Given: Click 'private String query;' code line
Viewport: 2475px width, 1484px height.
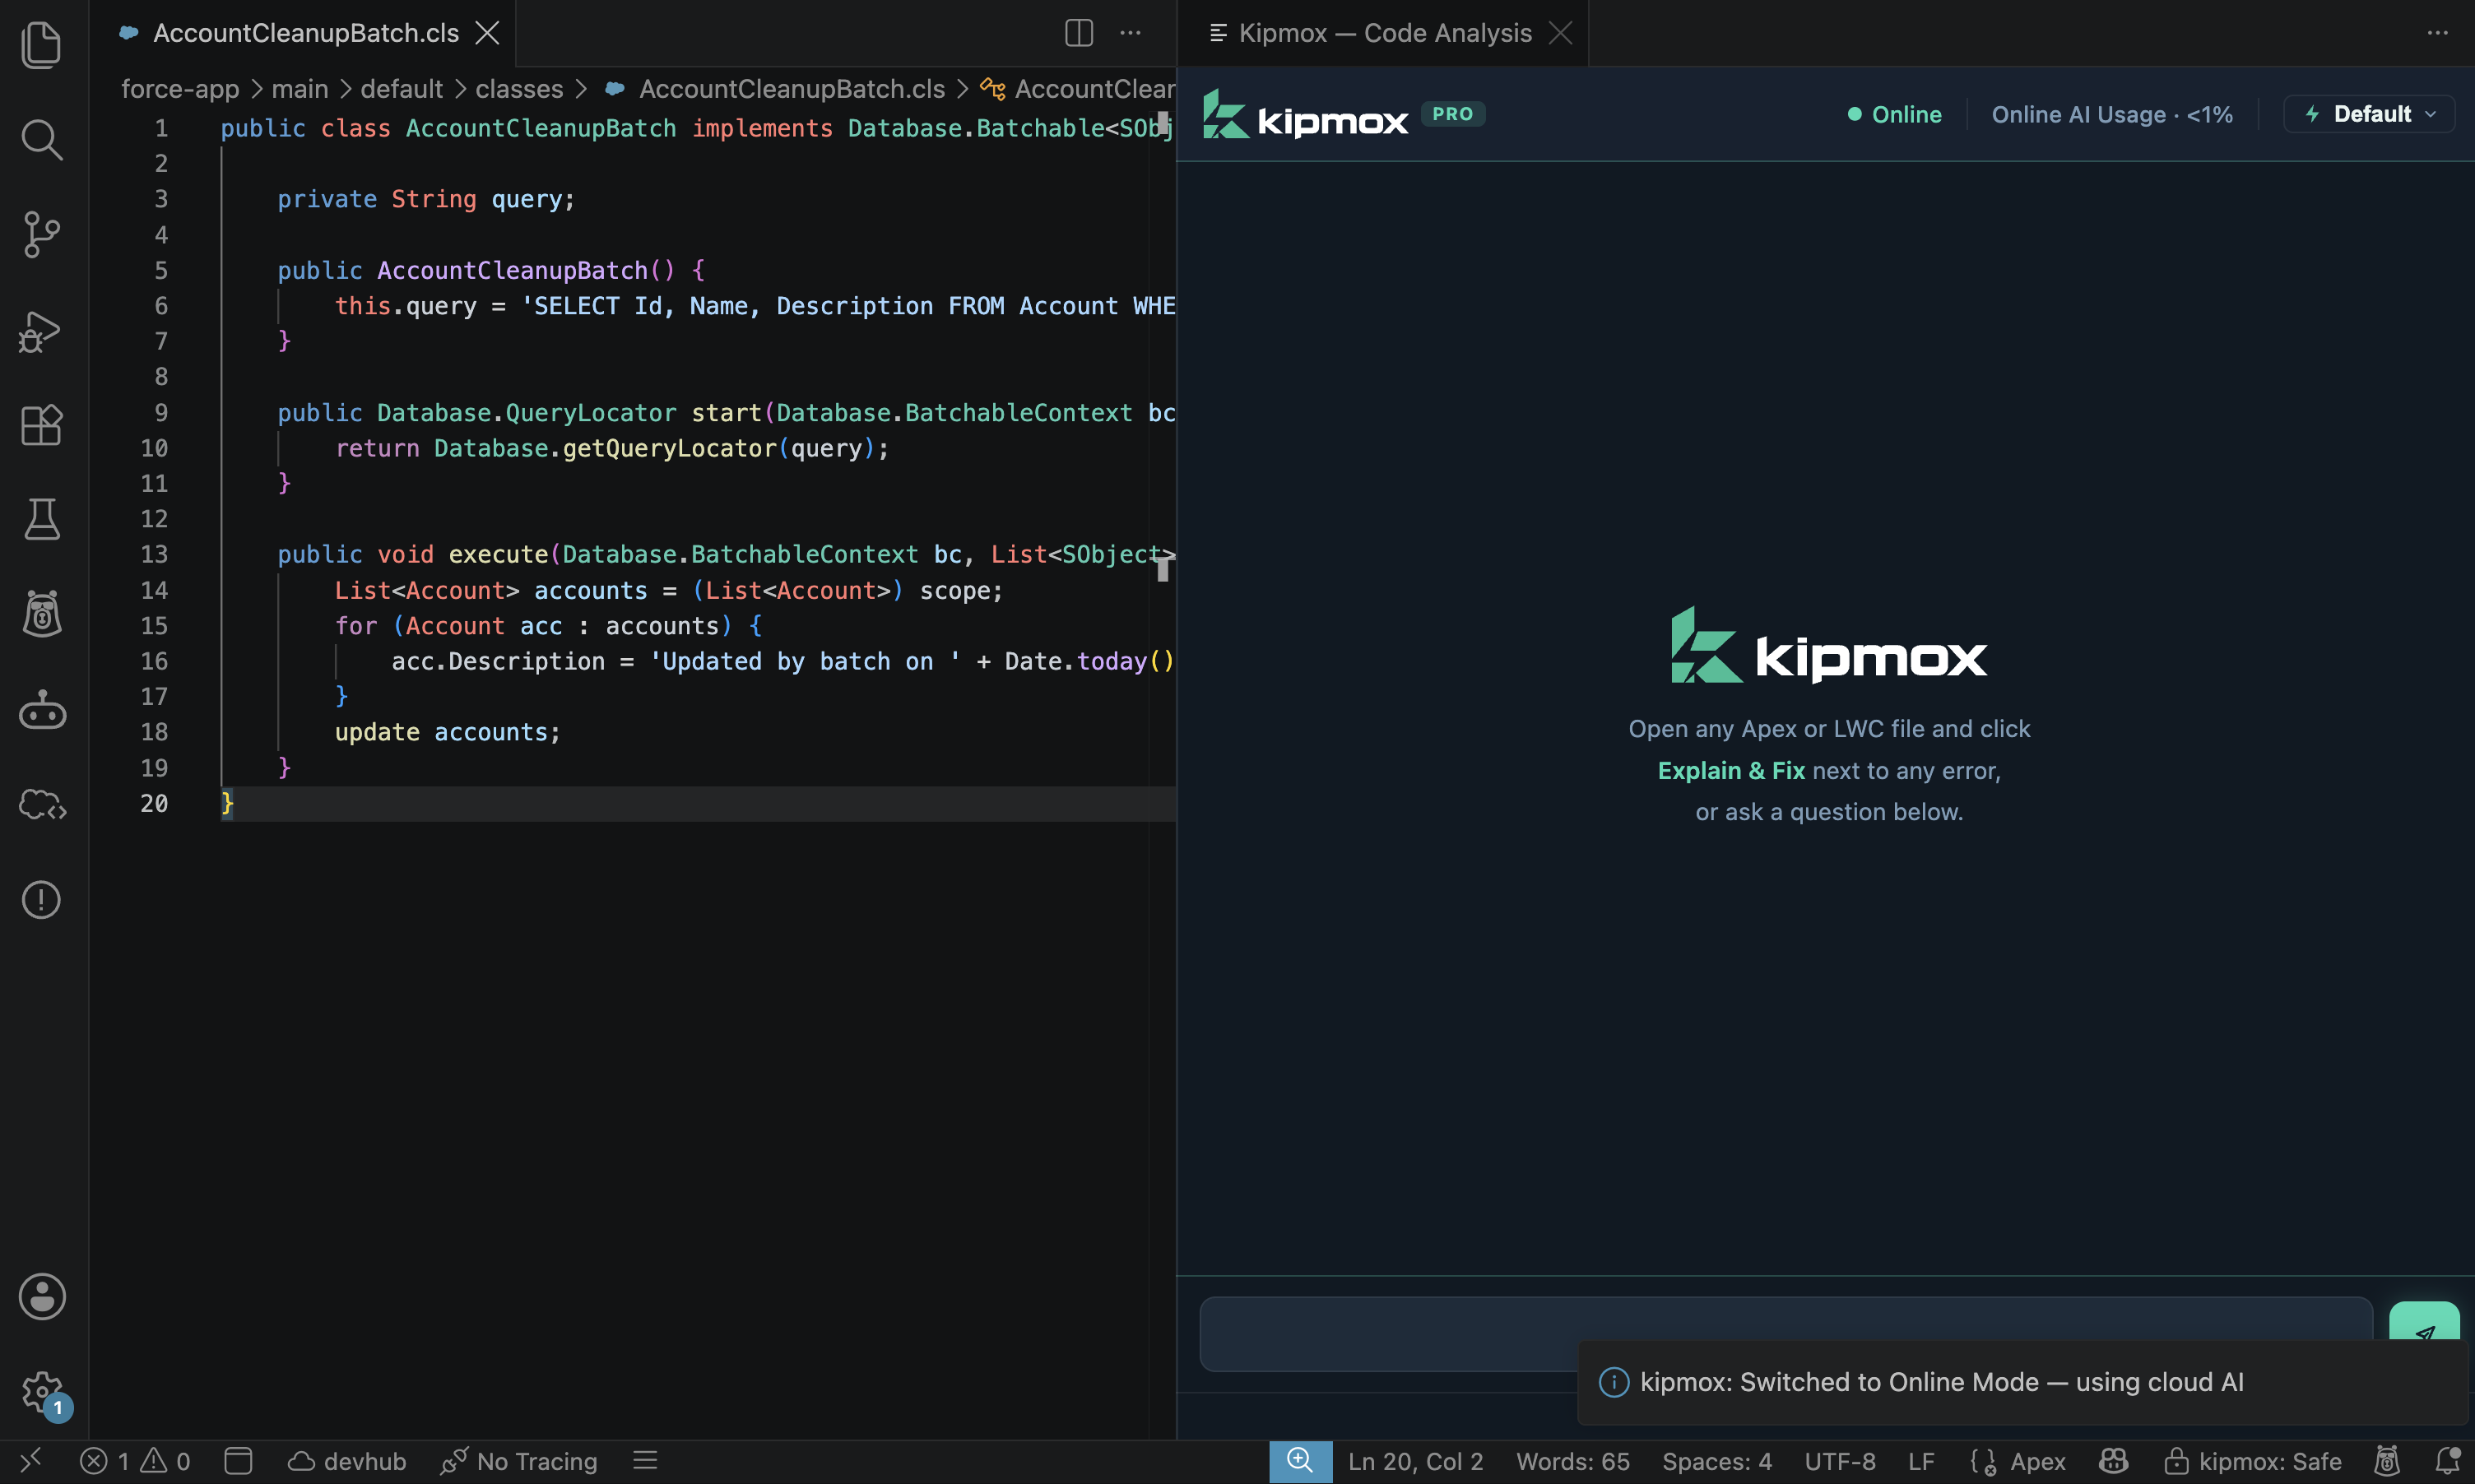Looking at the screenshot, I should point(426,199).
